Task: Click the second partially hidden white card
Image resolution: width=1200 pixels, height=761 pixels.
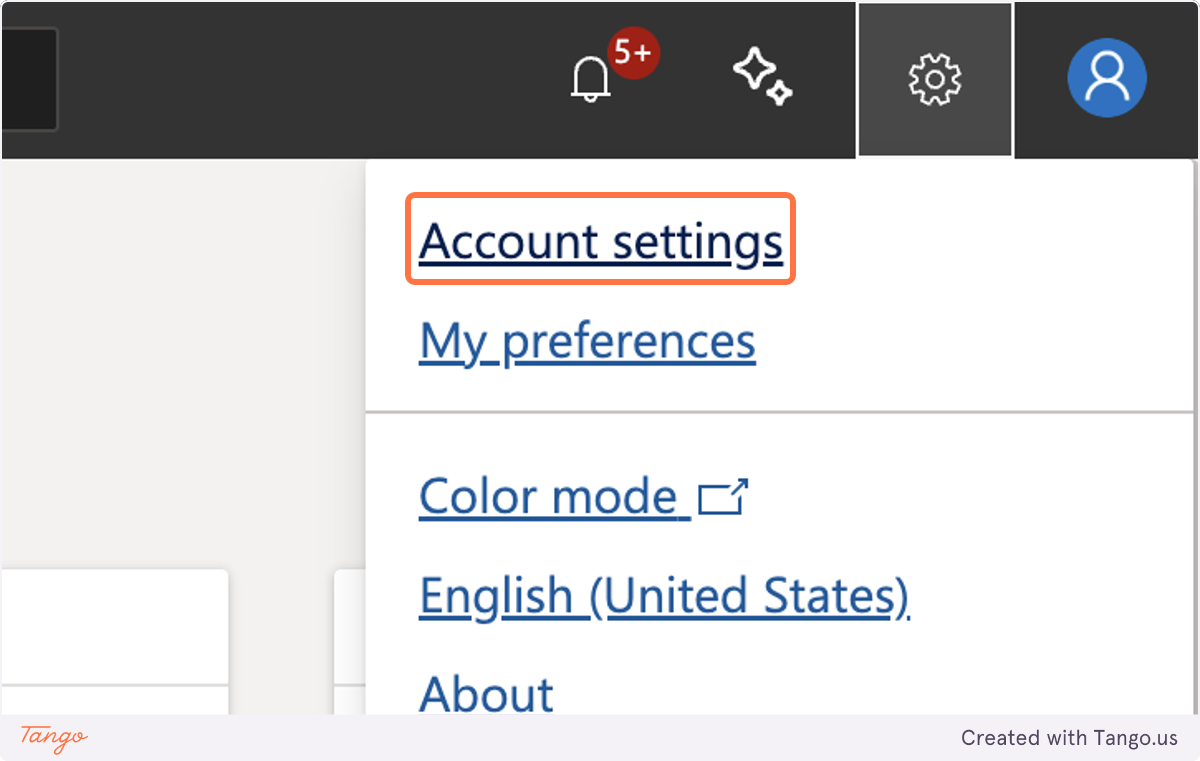Action: click(349, 642)
